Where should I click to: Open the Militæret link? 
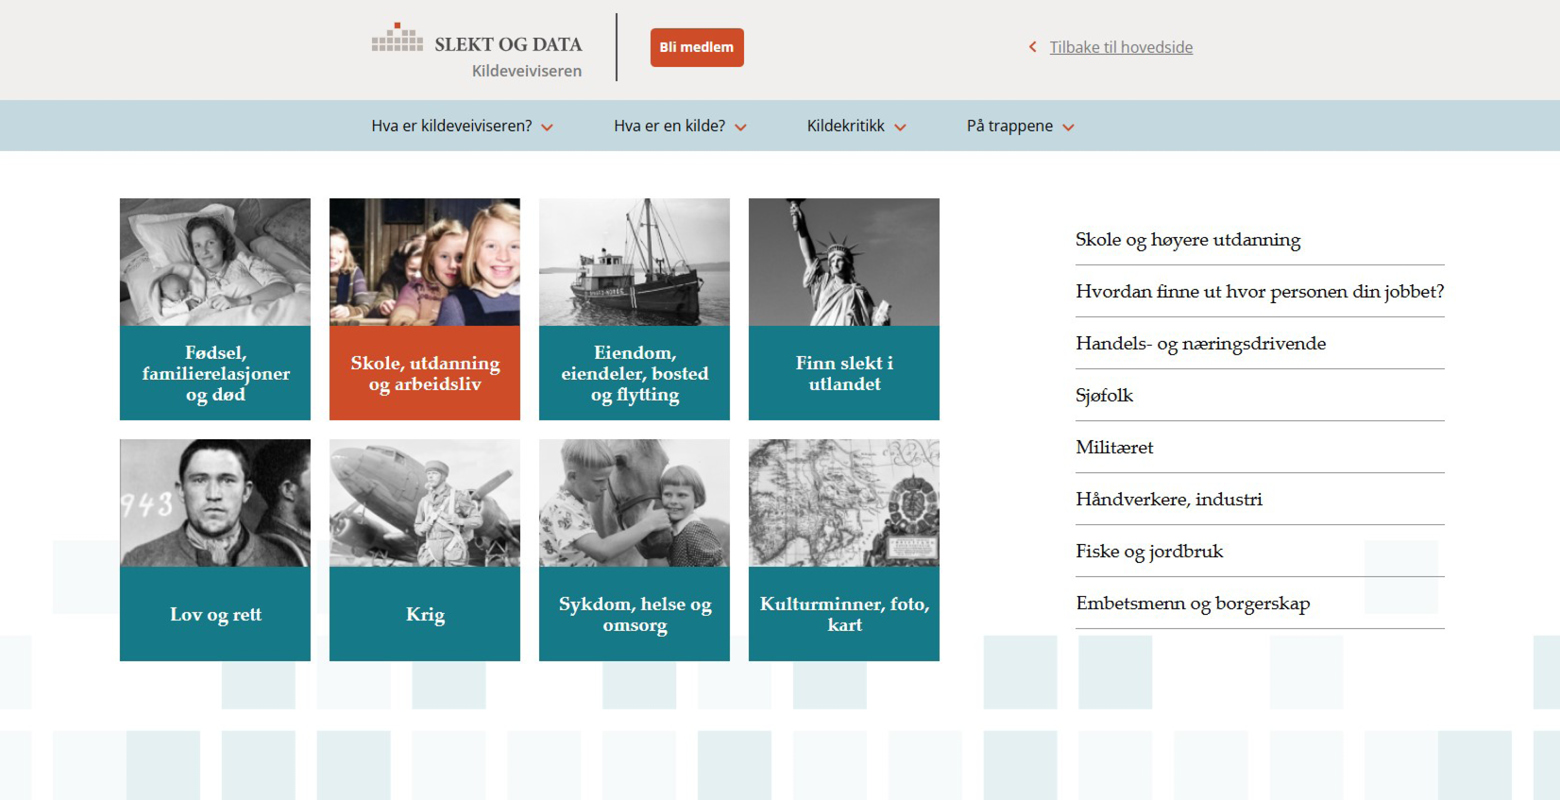pos(1114,448)
